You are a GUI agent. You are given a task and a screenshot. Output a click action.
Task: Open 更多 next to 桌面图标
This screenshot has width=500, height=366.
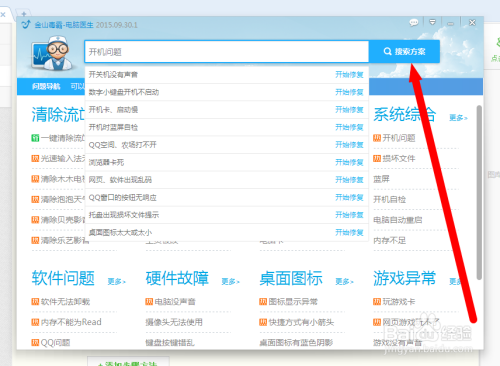(344, 282)
